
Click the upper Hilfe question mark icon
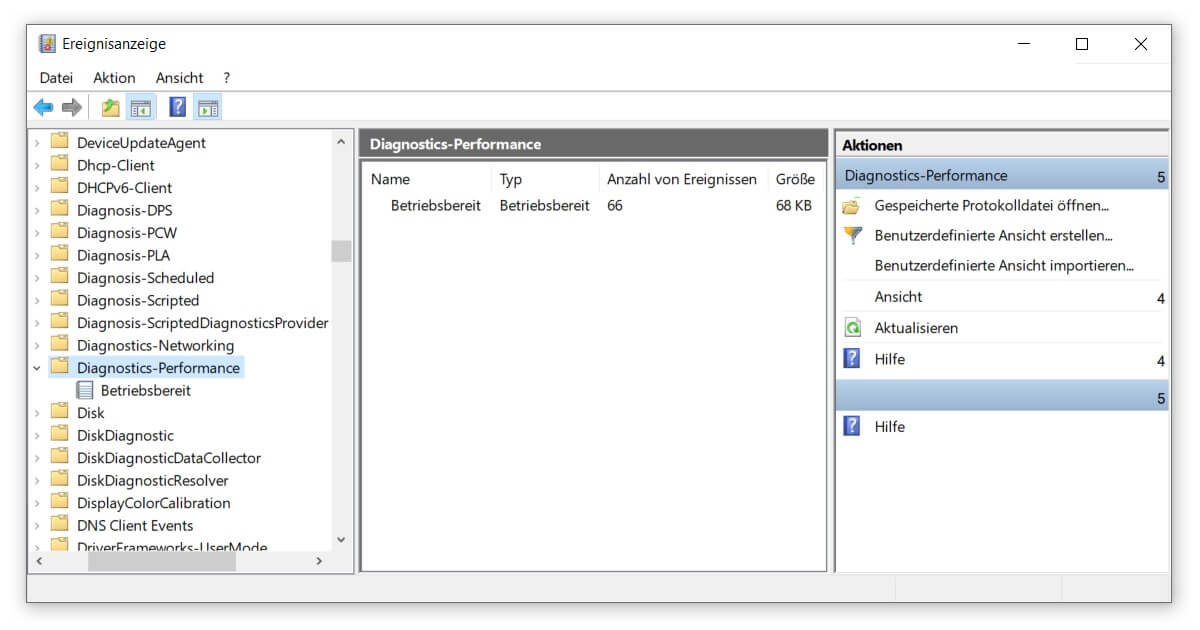[x=852, y=359]
